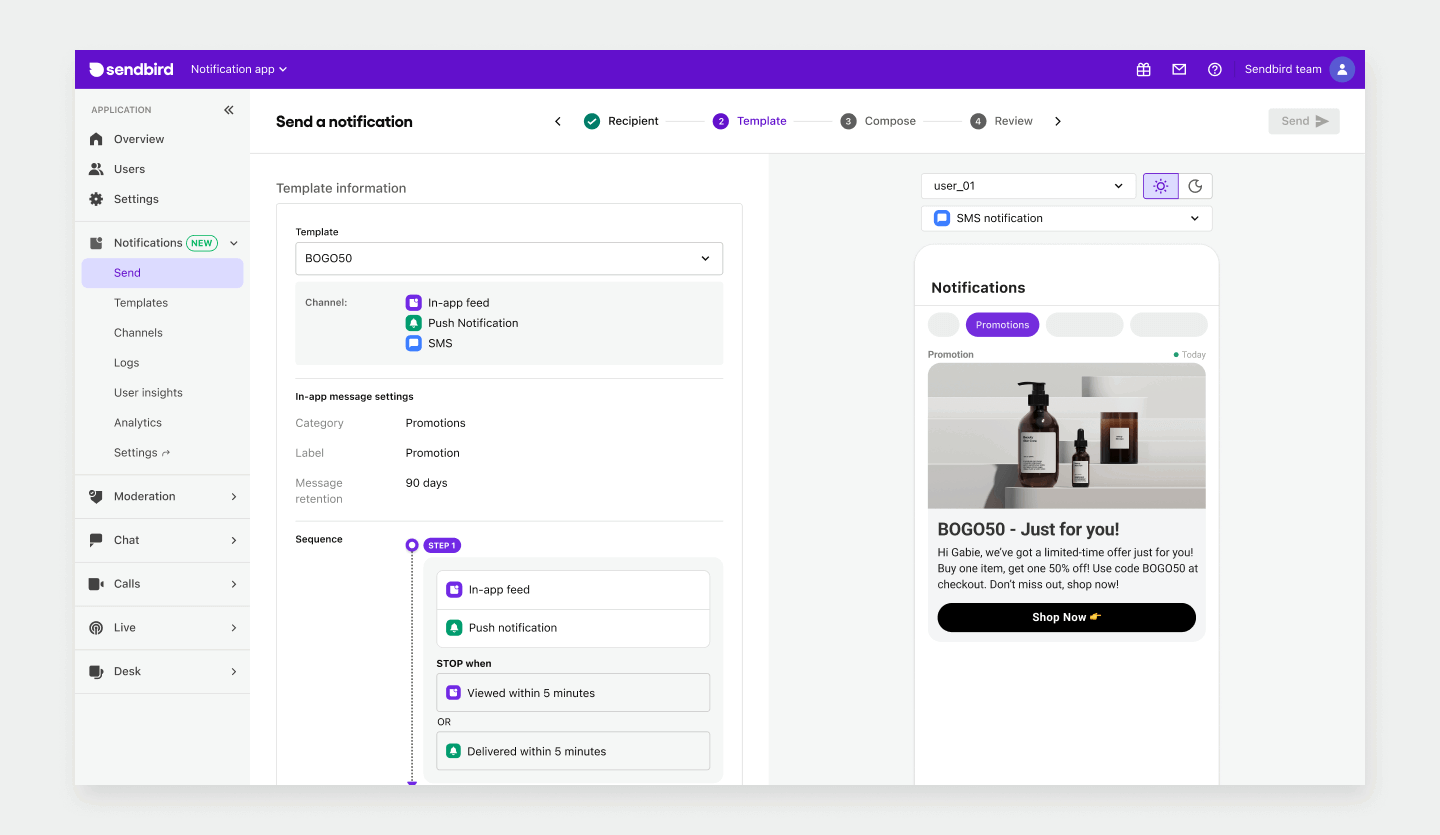Viewport: 1440px width, 835px height.
Task: Expand the Live section
Action: point(234,628)
